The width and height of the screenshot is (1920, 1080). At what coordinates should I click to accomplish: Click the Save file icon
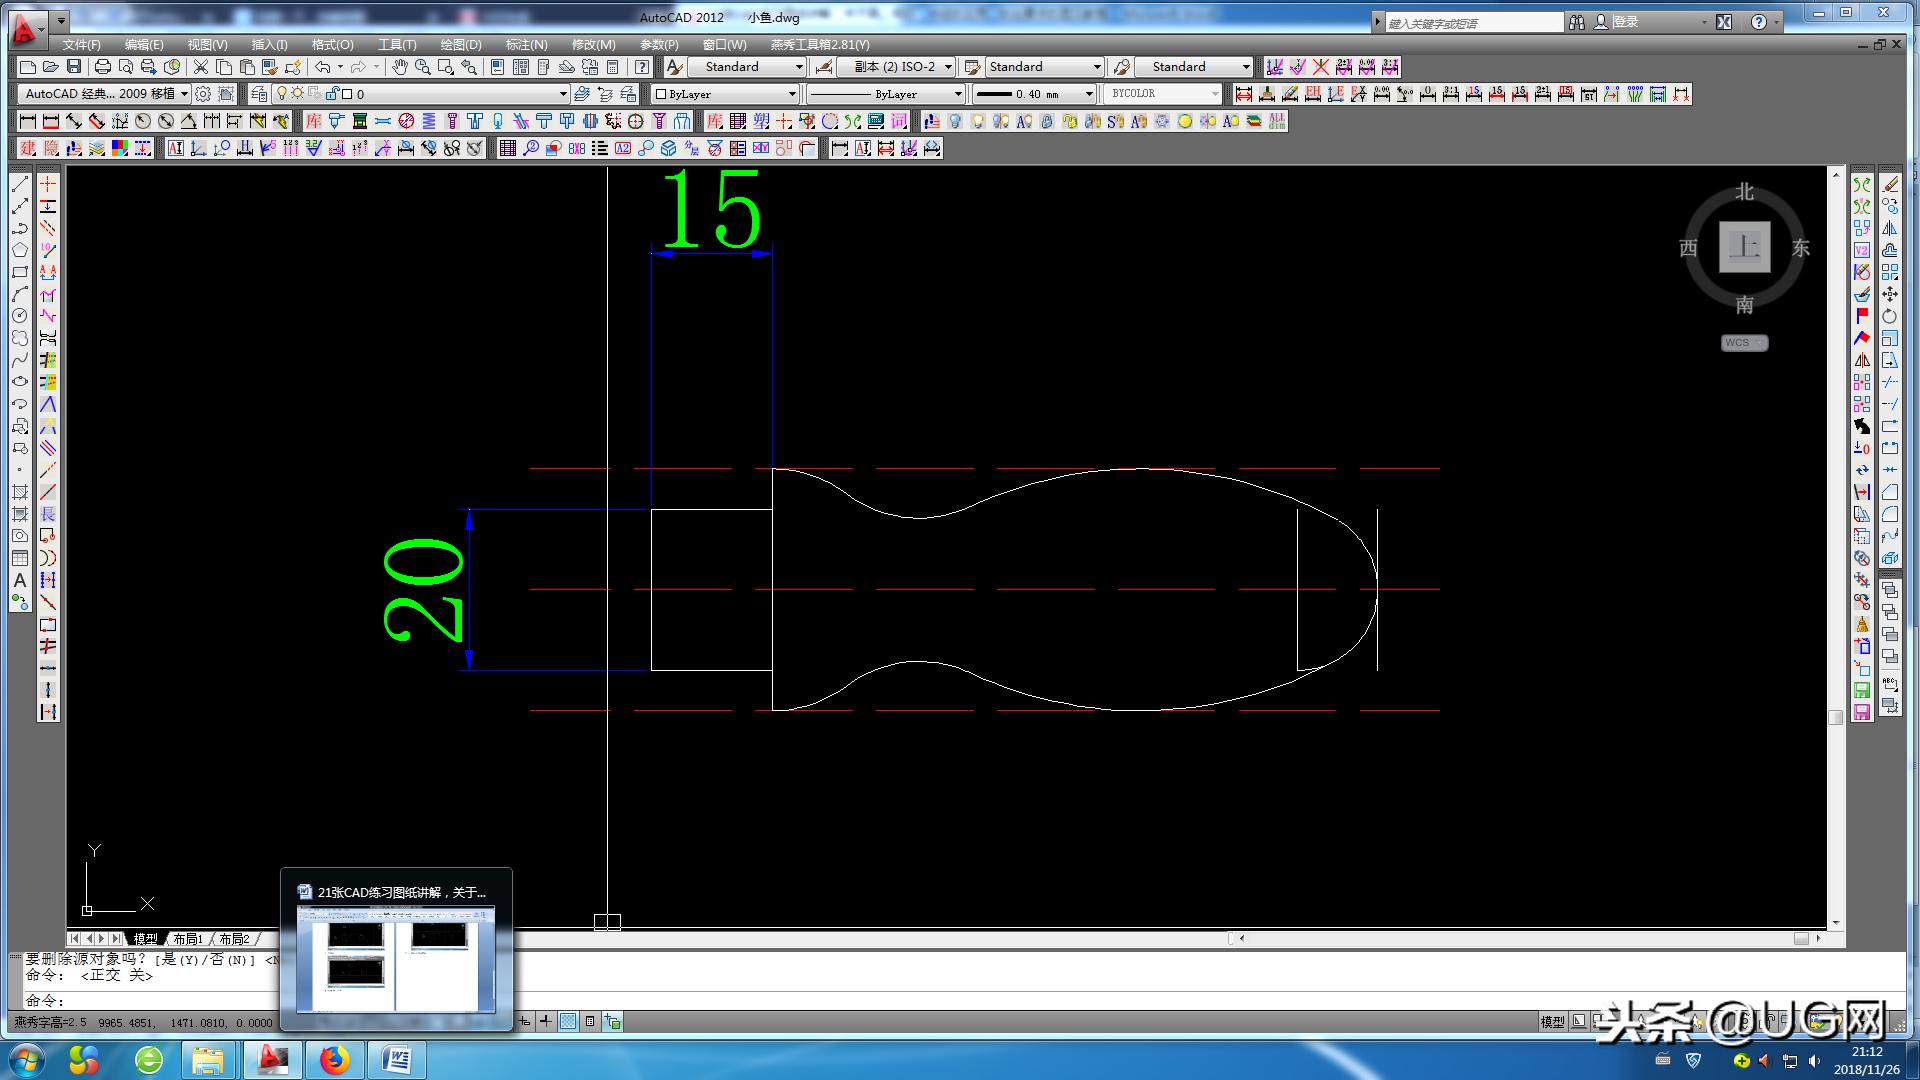[x=74, y=67]
